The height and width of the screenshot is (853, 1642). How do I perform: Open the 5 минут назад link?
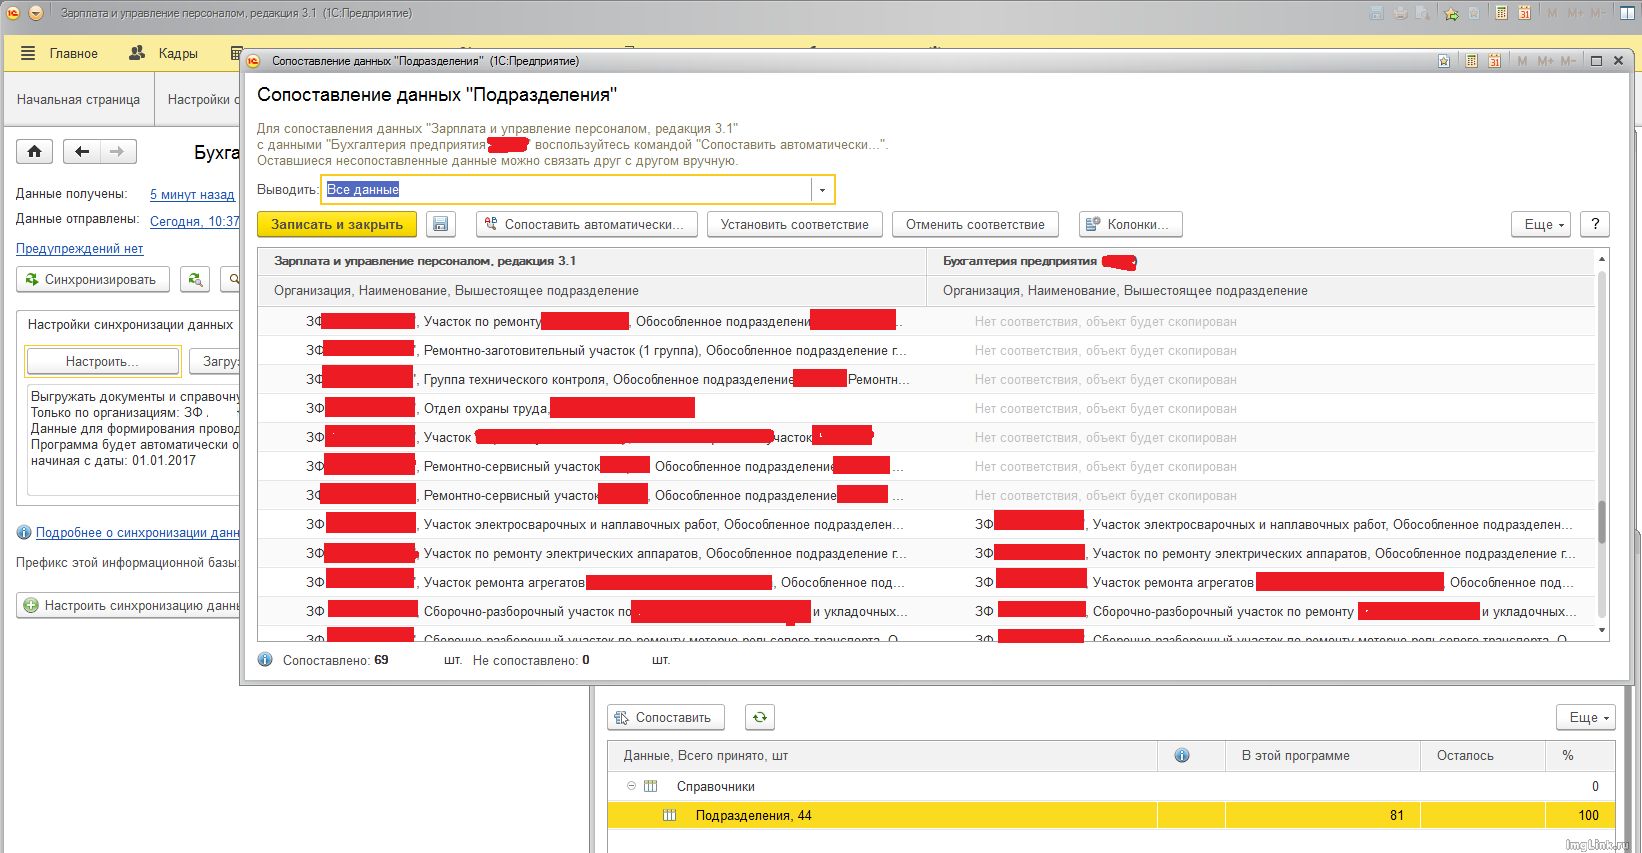[x=192, y=195]
